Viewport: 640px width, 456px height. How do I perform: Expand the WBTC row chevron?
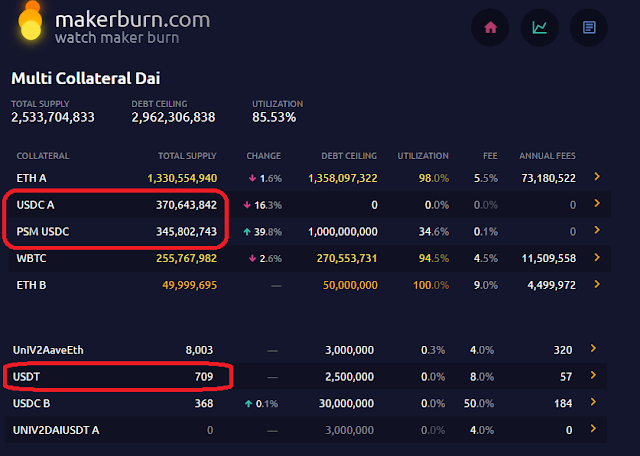pos(597,257)
